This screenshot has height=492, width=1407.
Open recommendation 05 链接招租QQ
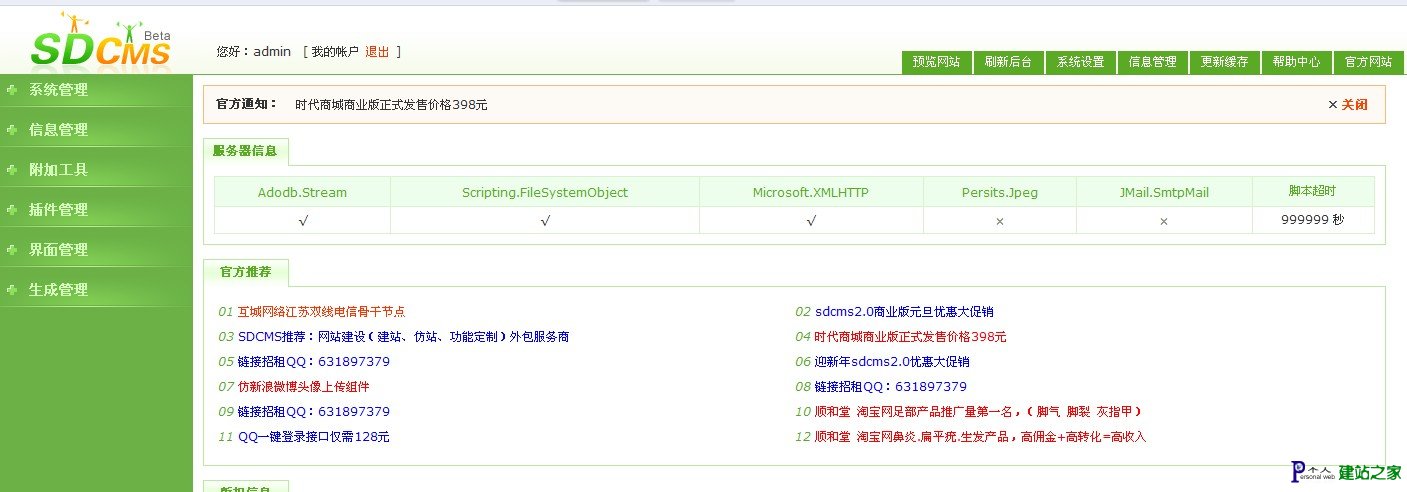click(314, 362)
